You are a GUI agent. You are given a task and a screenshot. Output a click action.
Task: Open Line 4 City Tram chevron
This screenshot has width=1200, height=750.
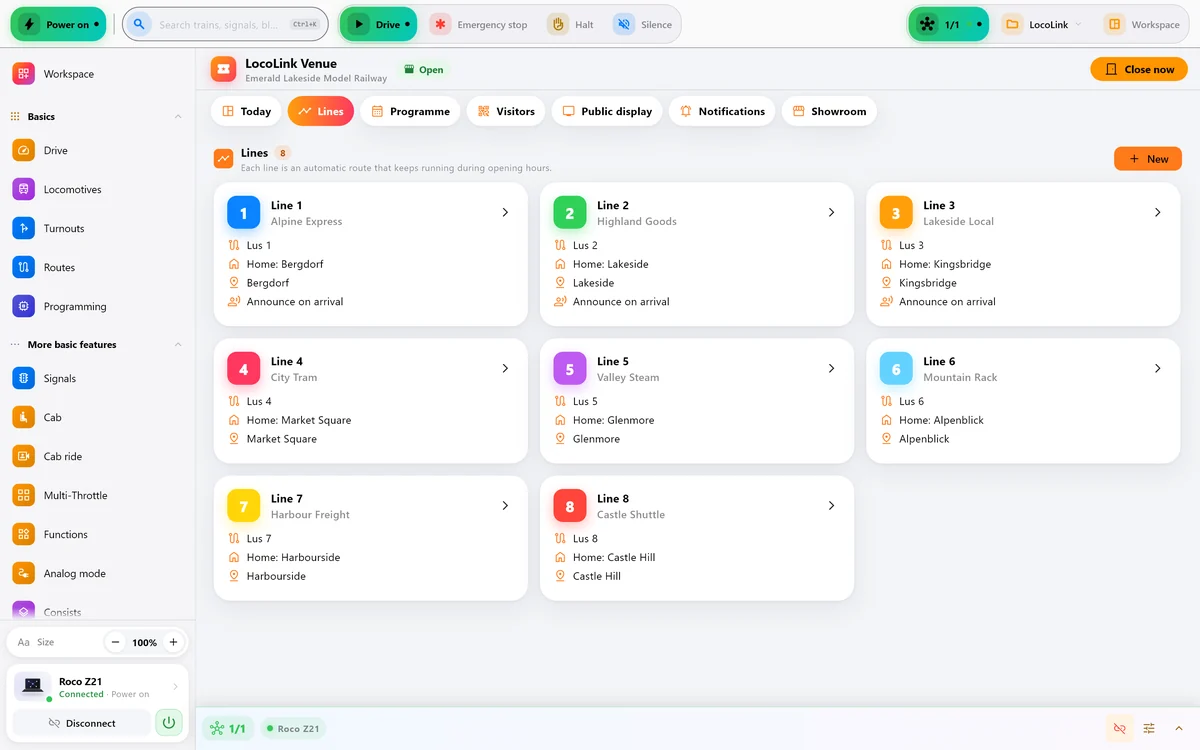[505, 368]
